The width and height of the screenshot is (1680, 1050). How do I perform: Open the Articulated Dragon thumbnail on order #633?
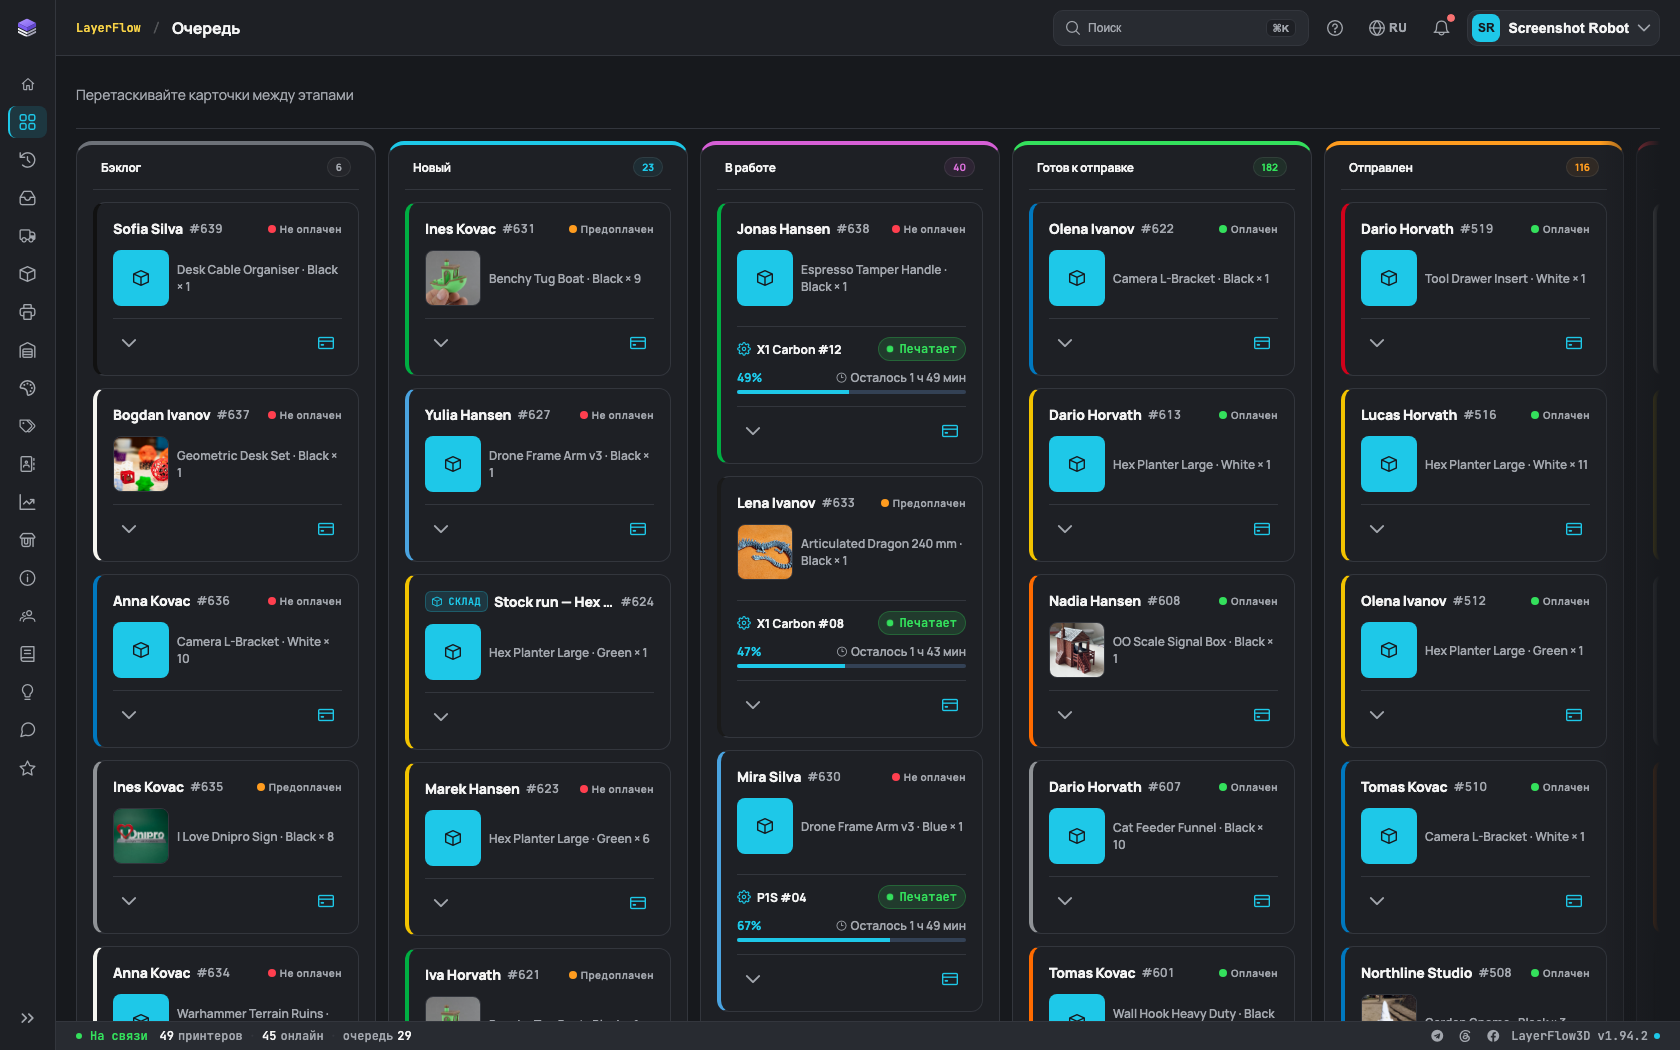click(765, 552)
